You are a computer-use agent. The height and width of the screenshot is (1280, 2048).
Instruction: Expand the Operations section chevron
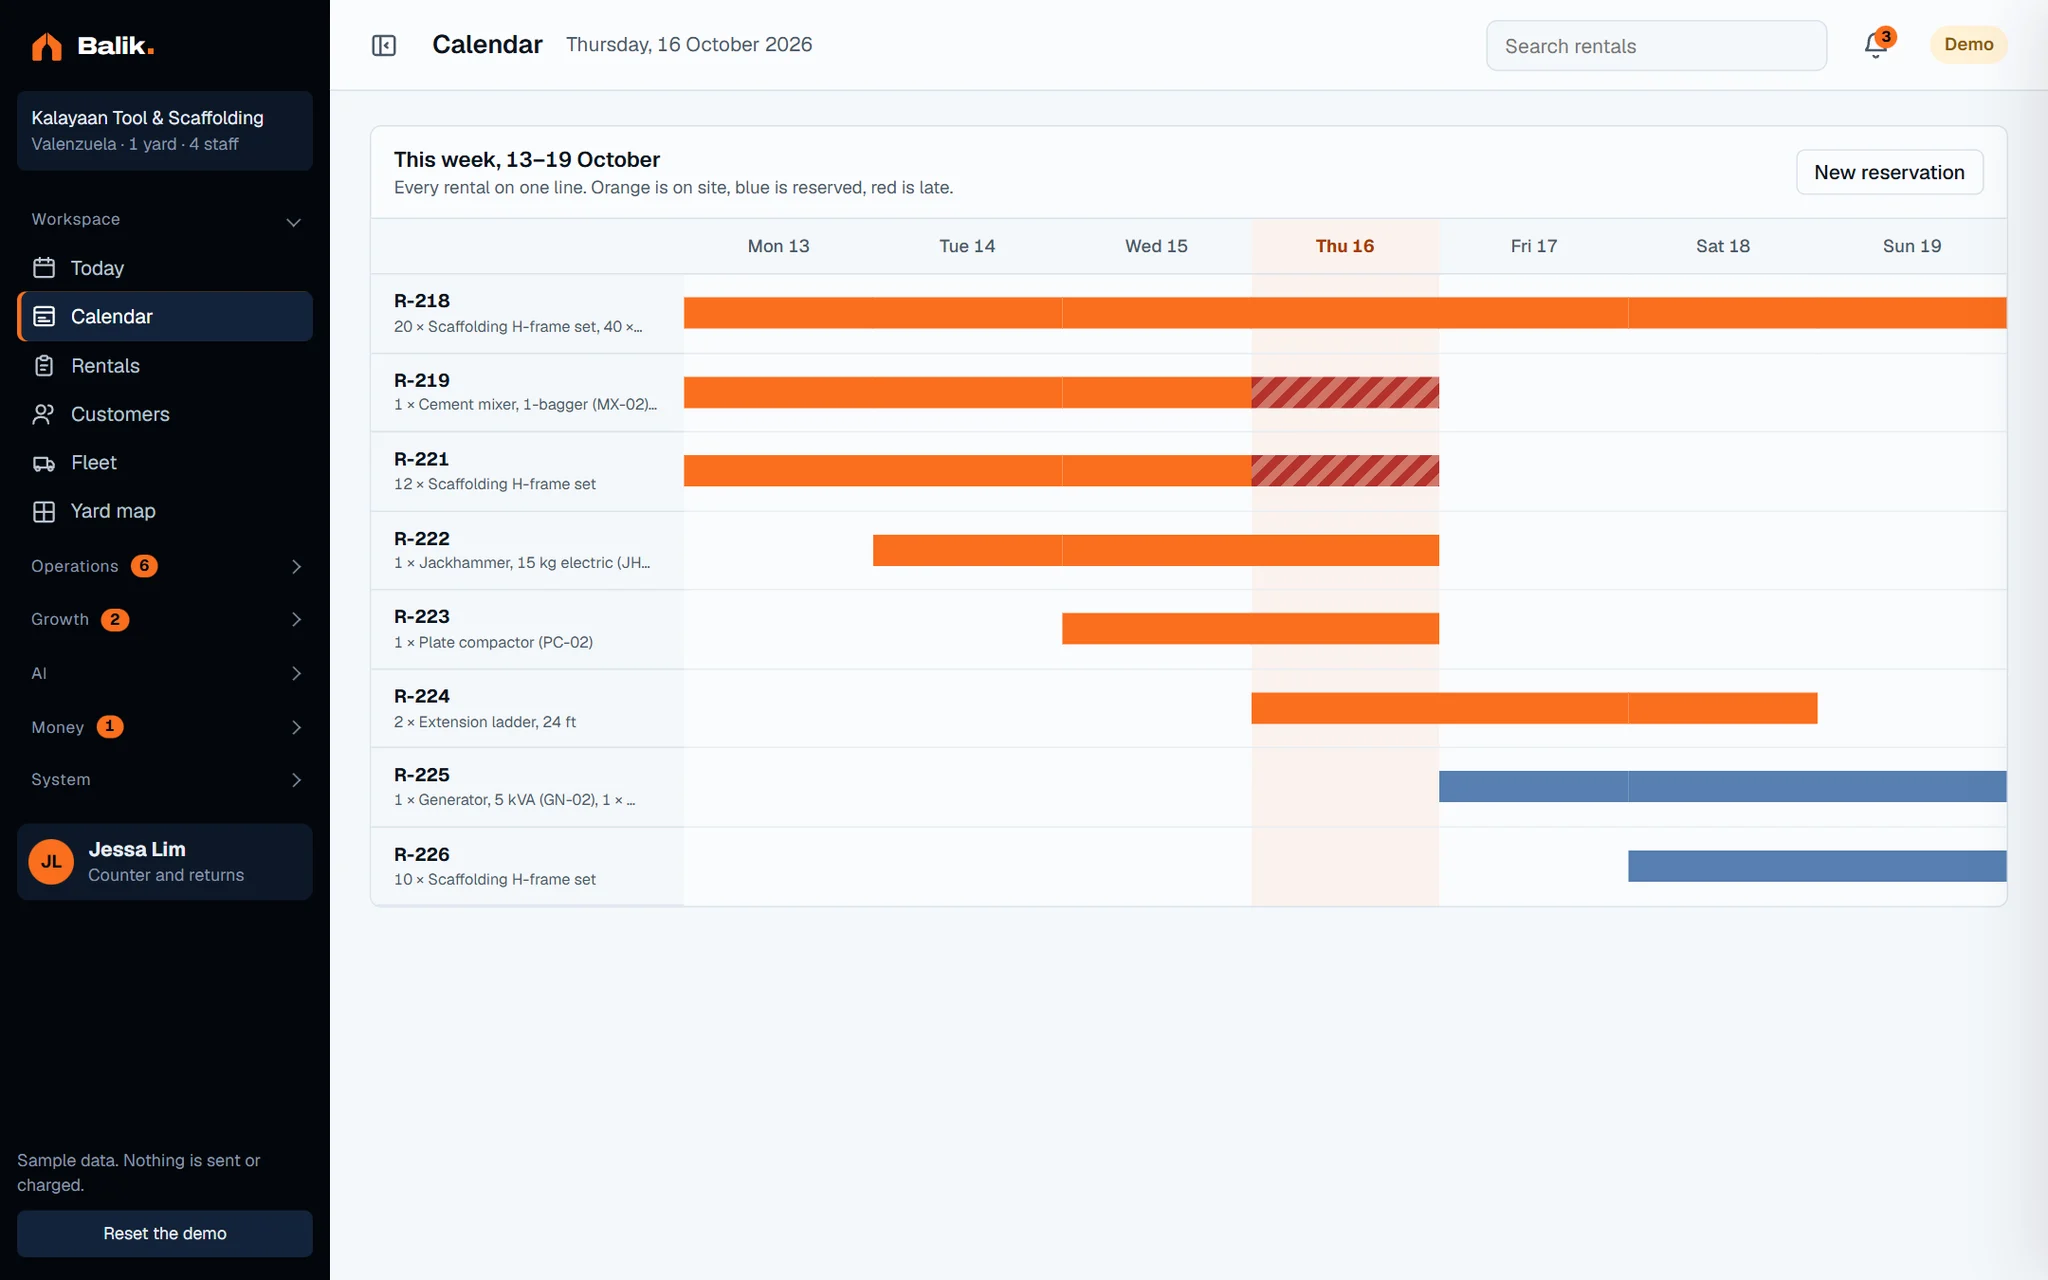[296, 566]
